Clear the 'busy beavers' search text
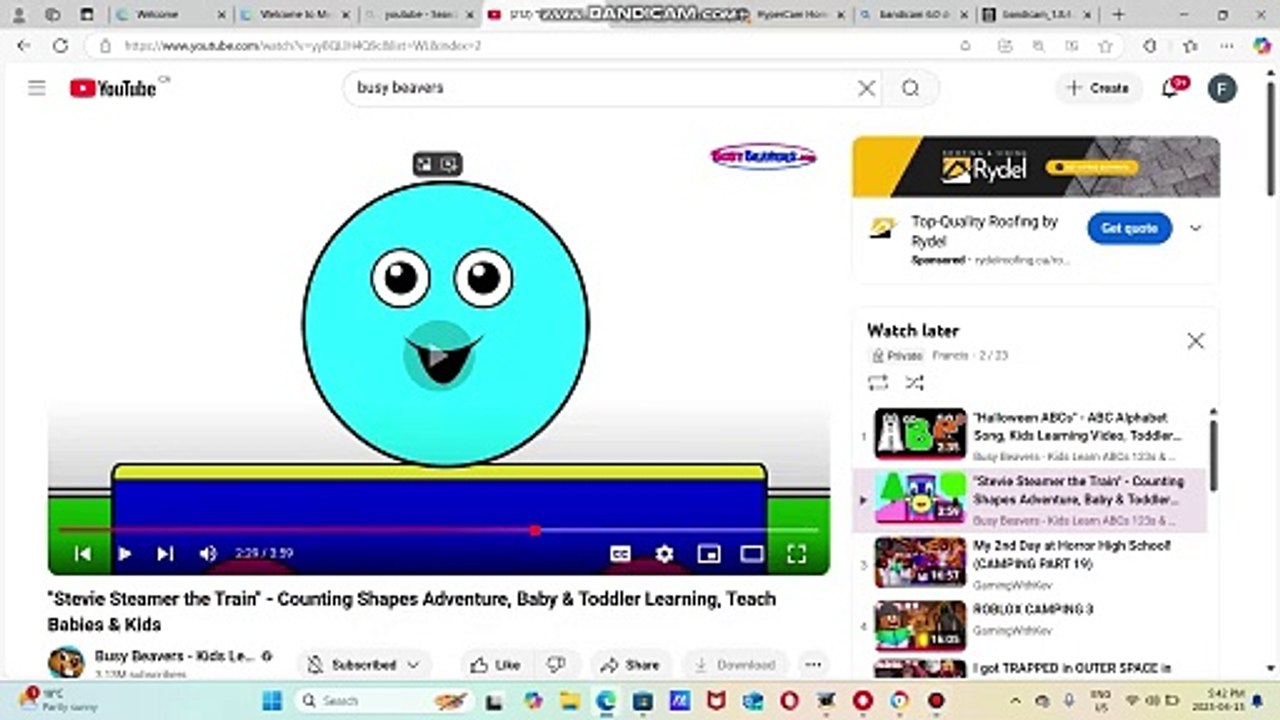This screenshot has height=720, width=1280. (x=867, y=88)
